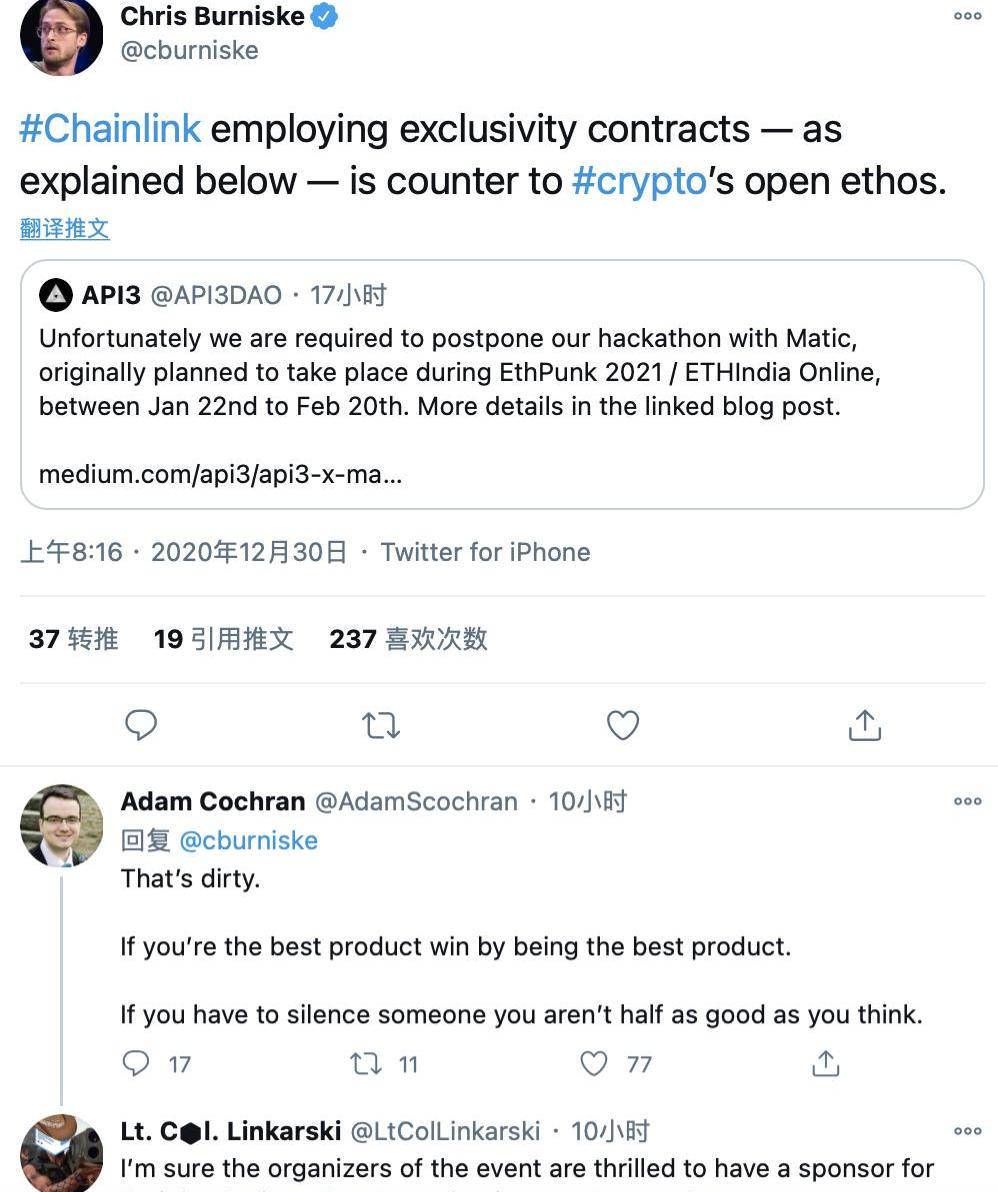Open Chris Burniske's profile picture
Image resolution: width=998 pixels, height=1192 pixels.
62,34
